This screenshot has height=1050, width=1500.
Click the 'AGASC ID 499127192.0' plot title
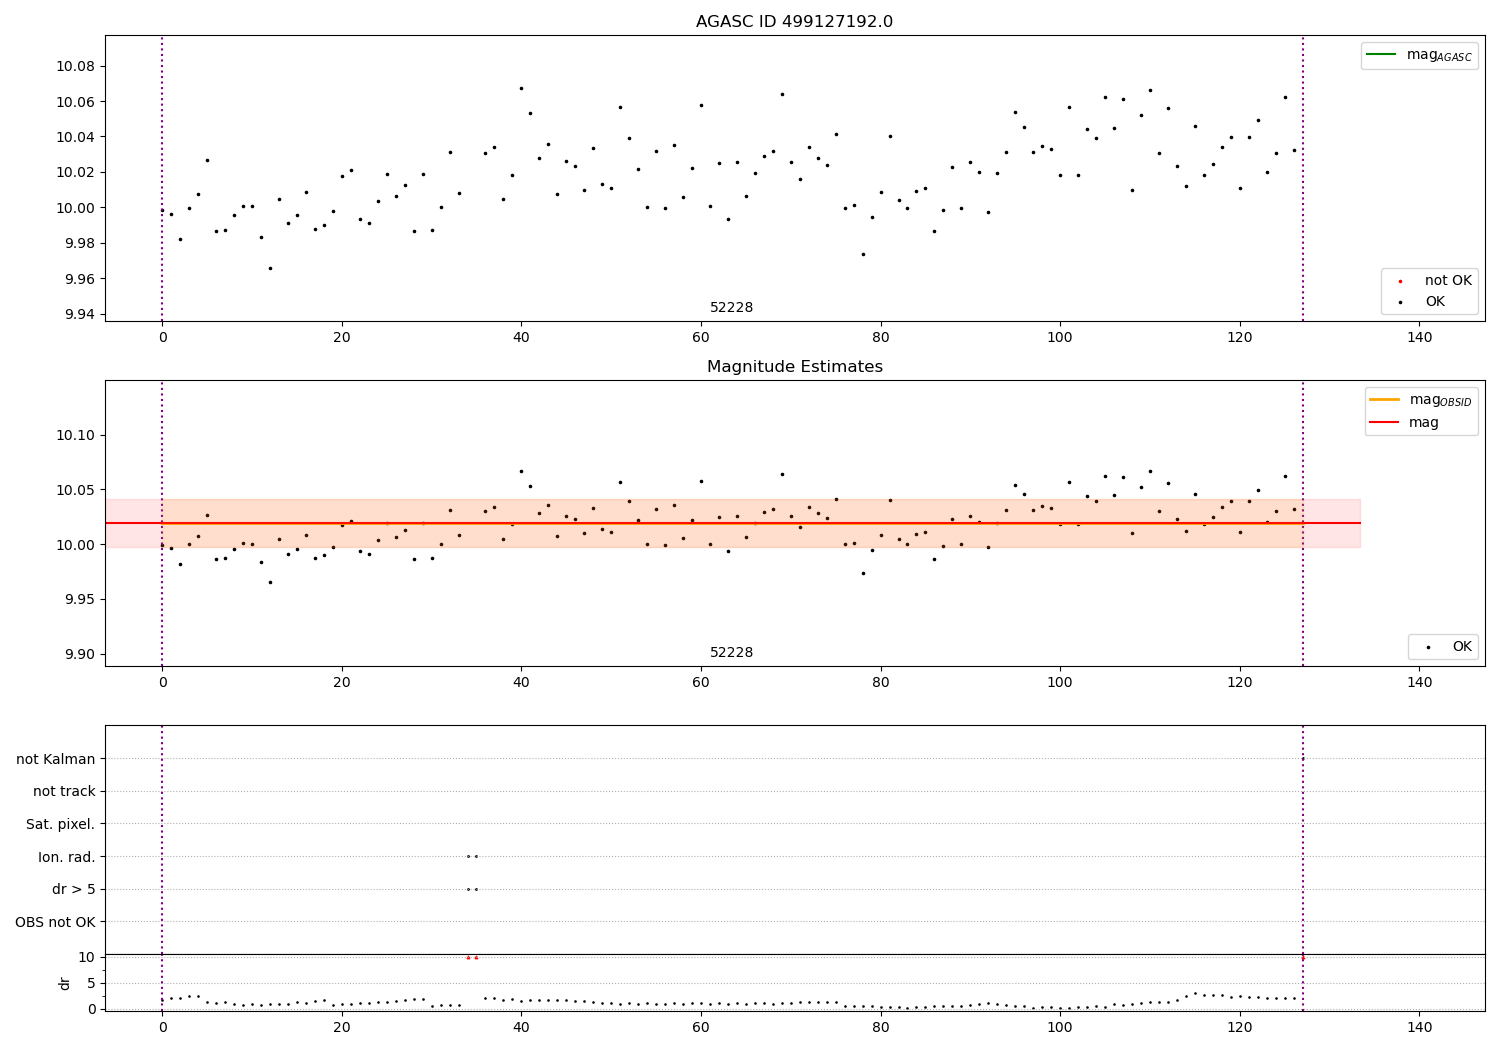(794, 22)
